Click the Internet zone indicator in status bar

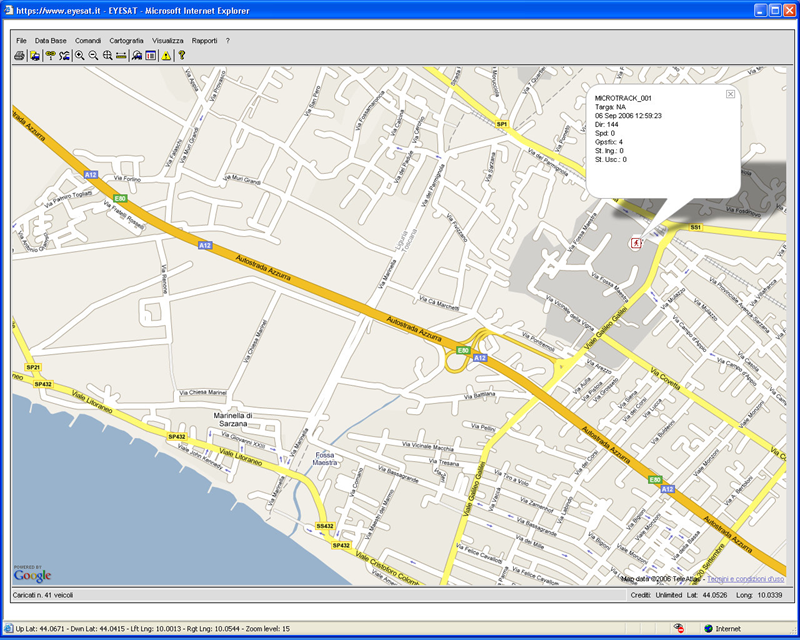722,629
